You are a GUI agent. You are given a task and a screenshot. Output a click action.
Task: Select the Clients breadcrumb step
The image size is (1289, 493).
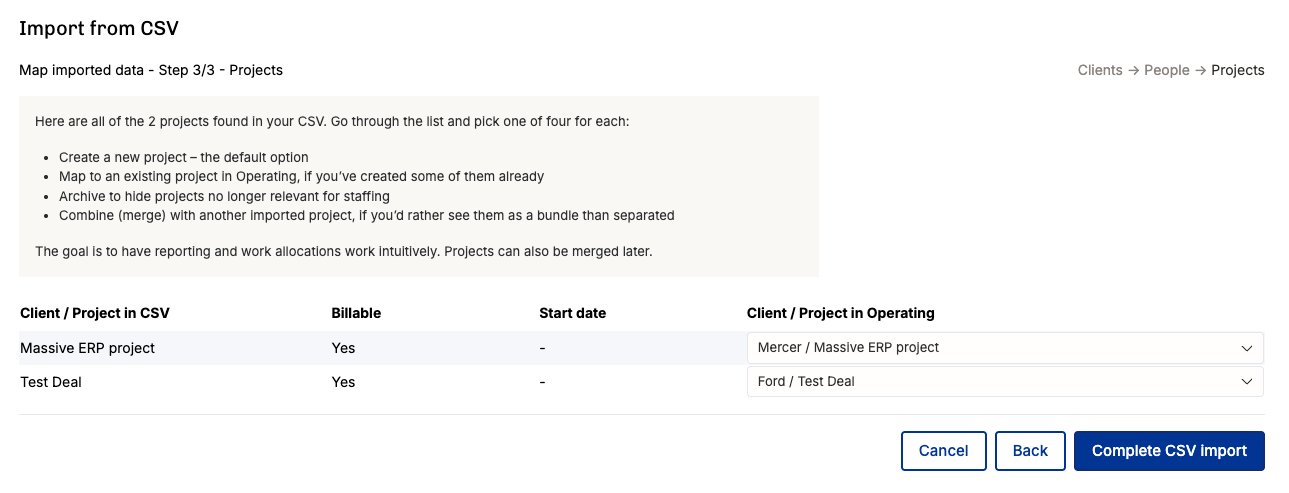click(1100, 70)
